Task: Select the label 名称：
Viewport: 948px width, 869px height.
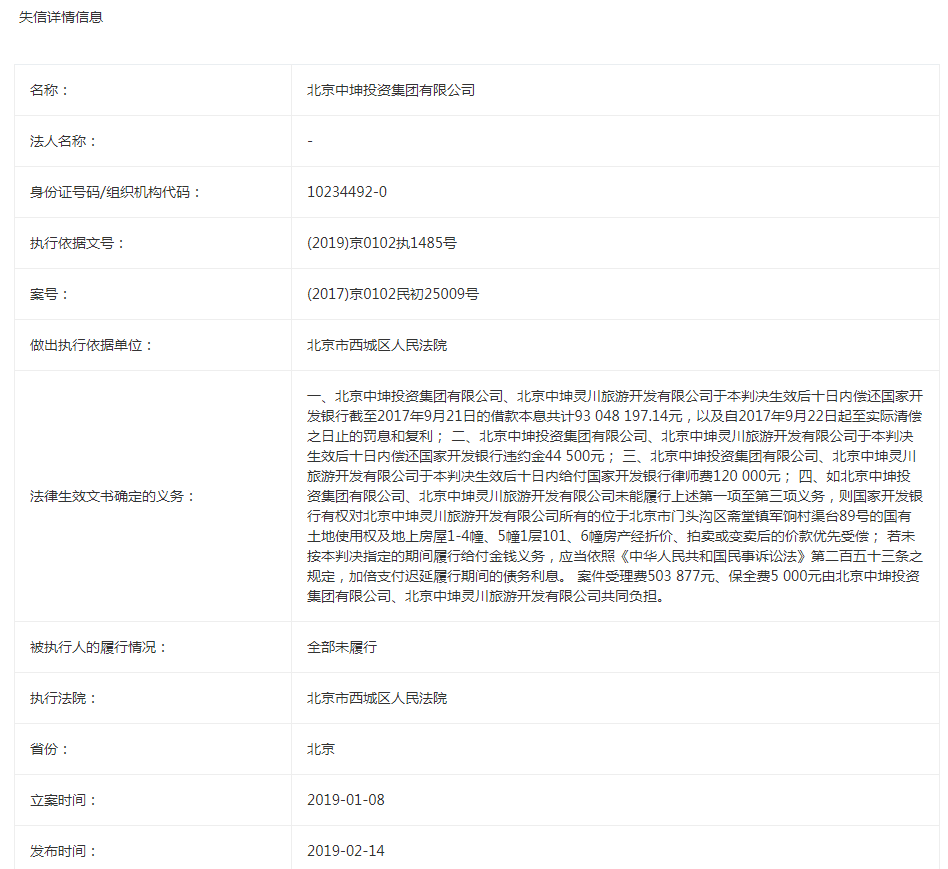Action: click(x=50, y=90)
